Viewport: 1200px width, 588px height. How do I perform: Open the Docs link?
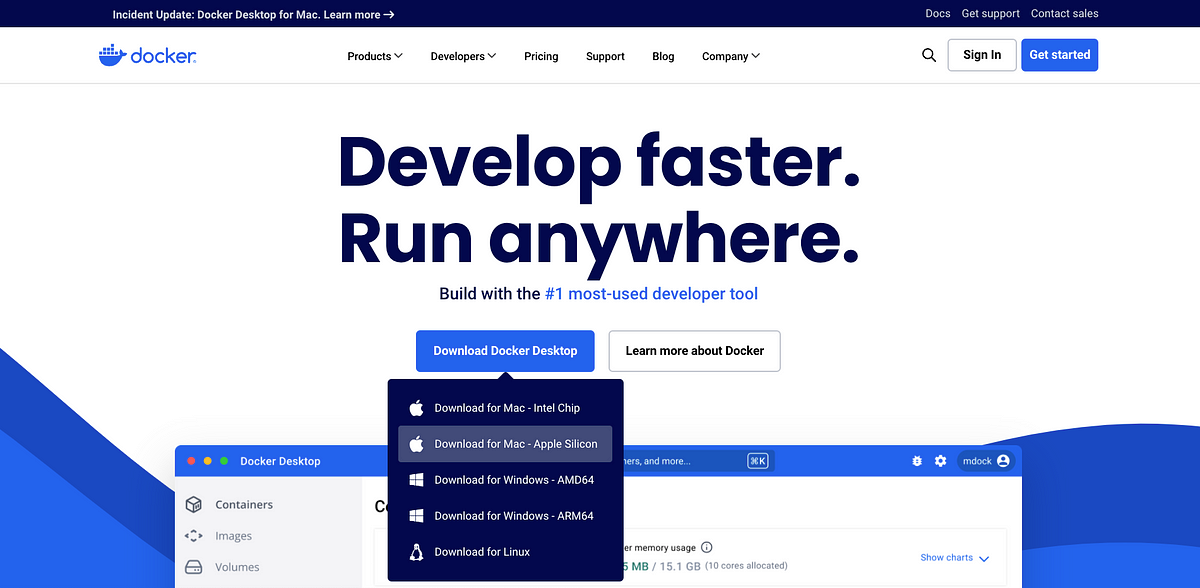(938, 14)
